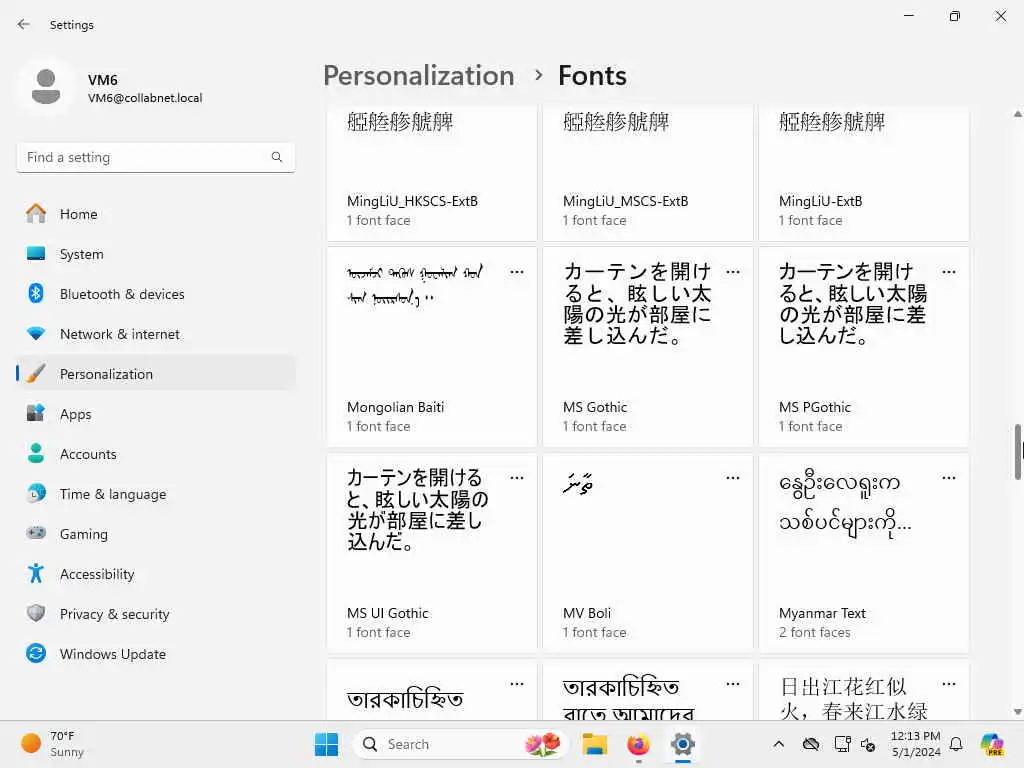Screen dimensions: 1024x768
Task: Click the Gaming controller icon
Action: coord(36,533)
